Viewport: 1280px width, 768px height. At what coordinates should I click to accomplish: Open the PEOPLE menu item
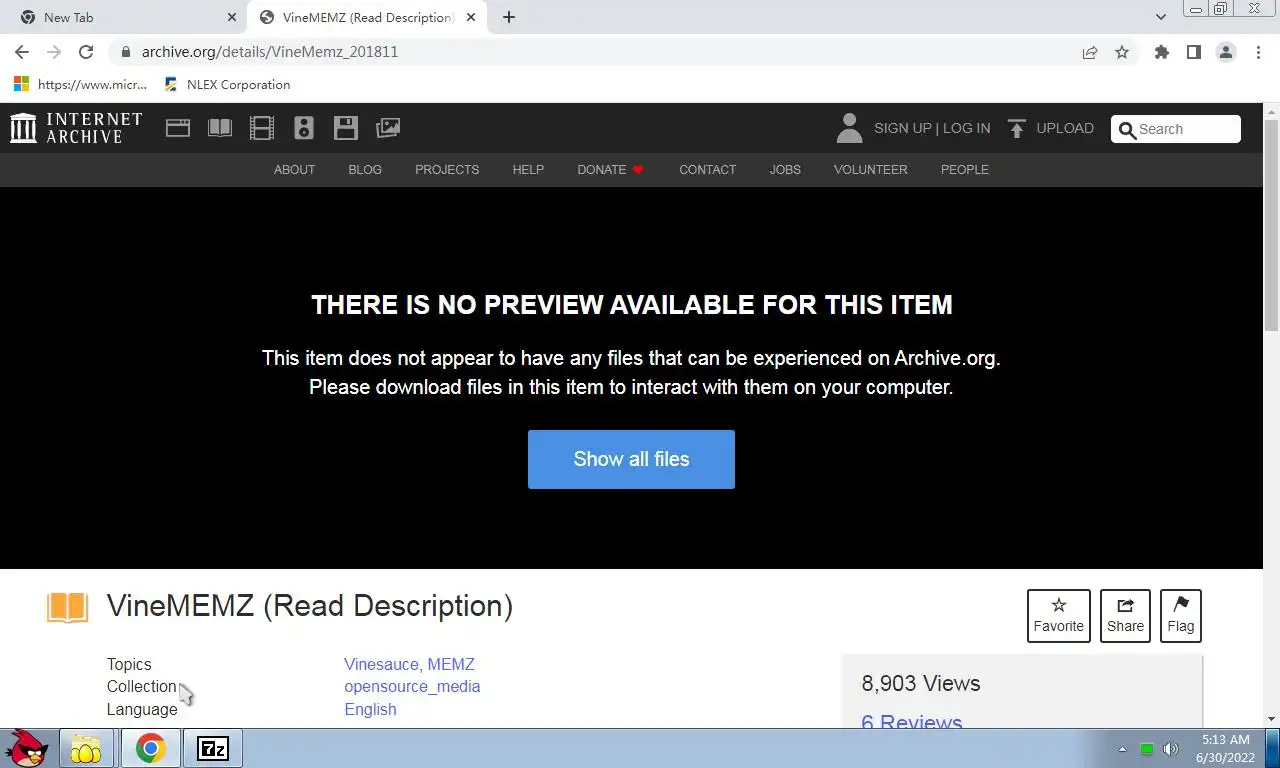[964, 170]
